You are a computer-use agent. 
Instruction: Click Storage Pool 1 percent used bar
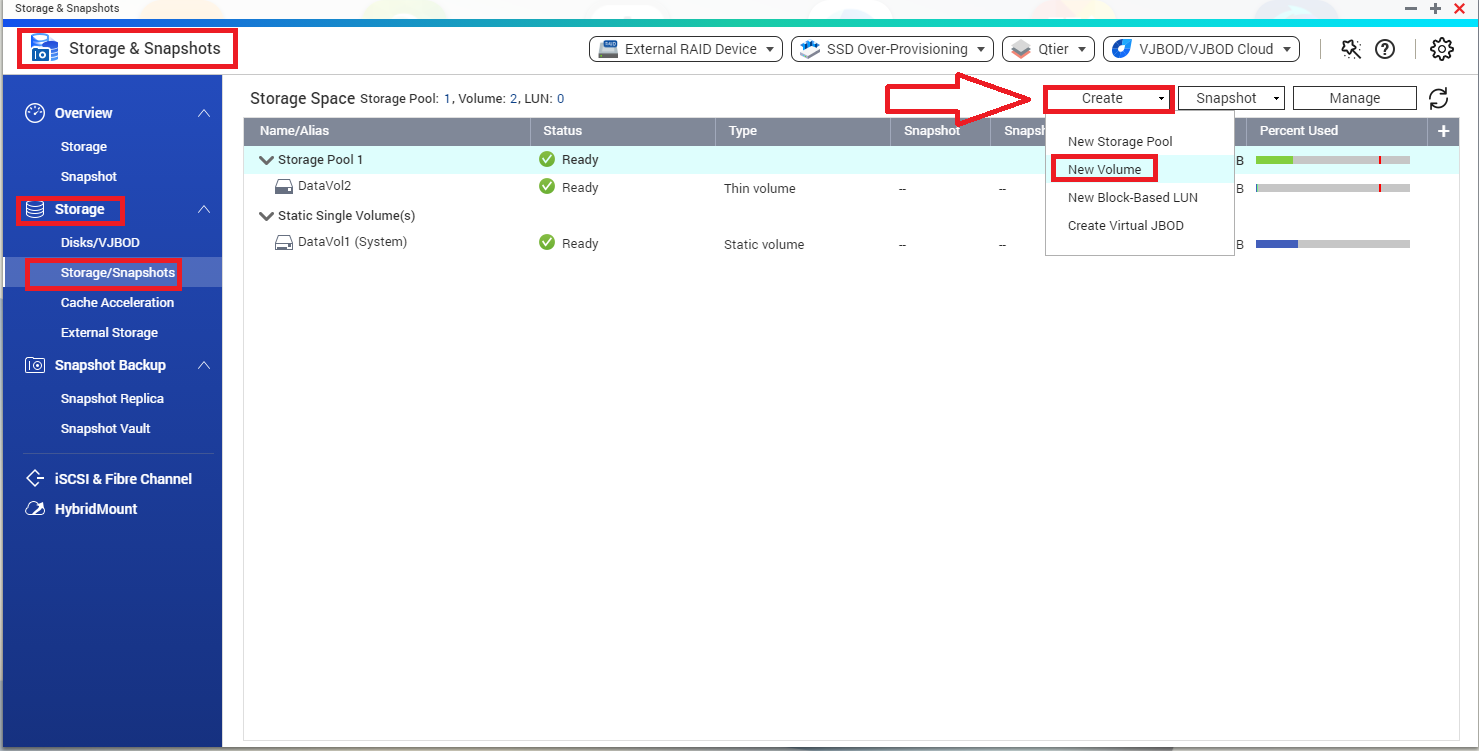click(1333, 160)
